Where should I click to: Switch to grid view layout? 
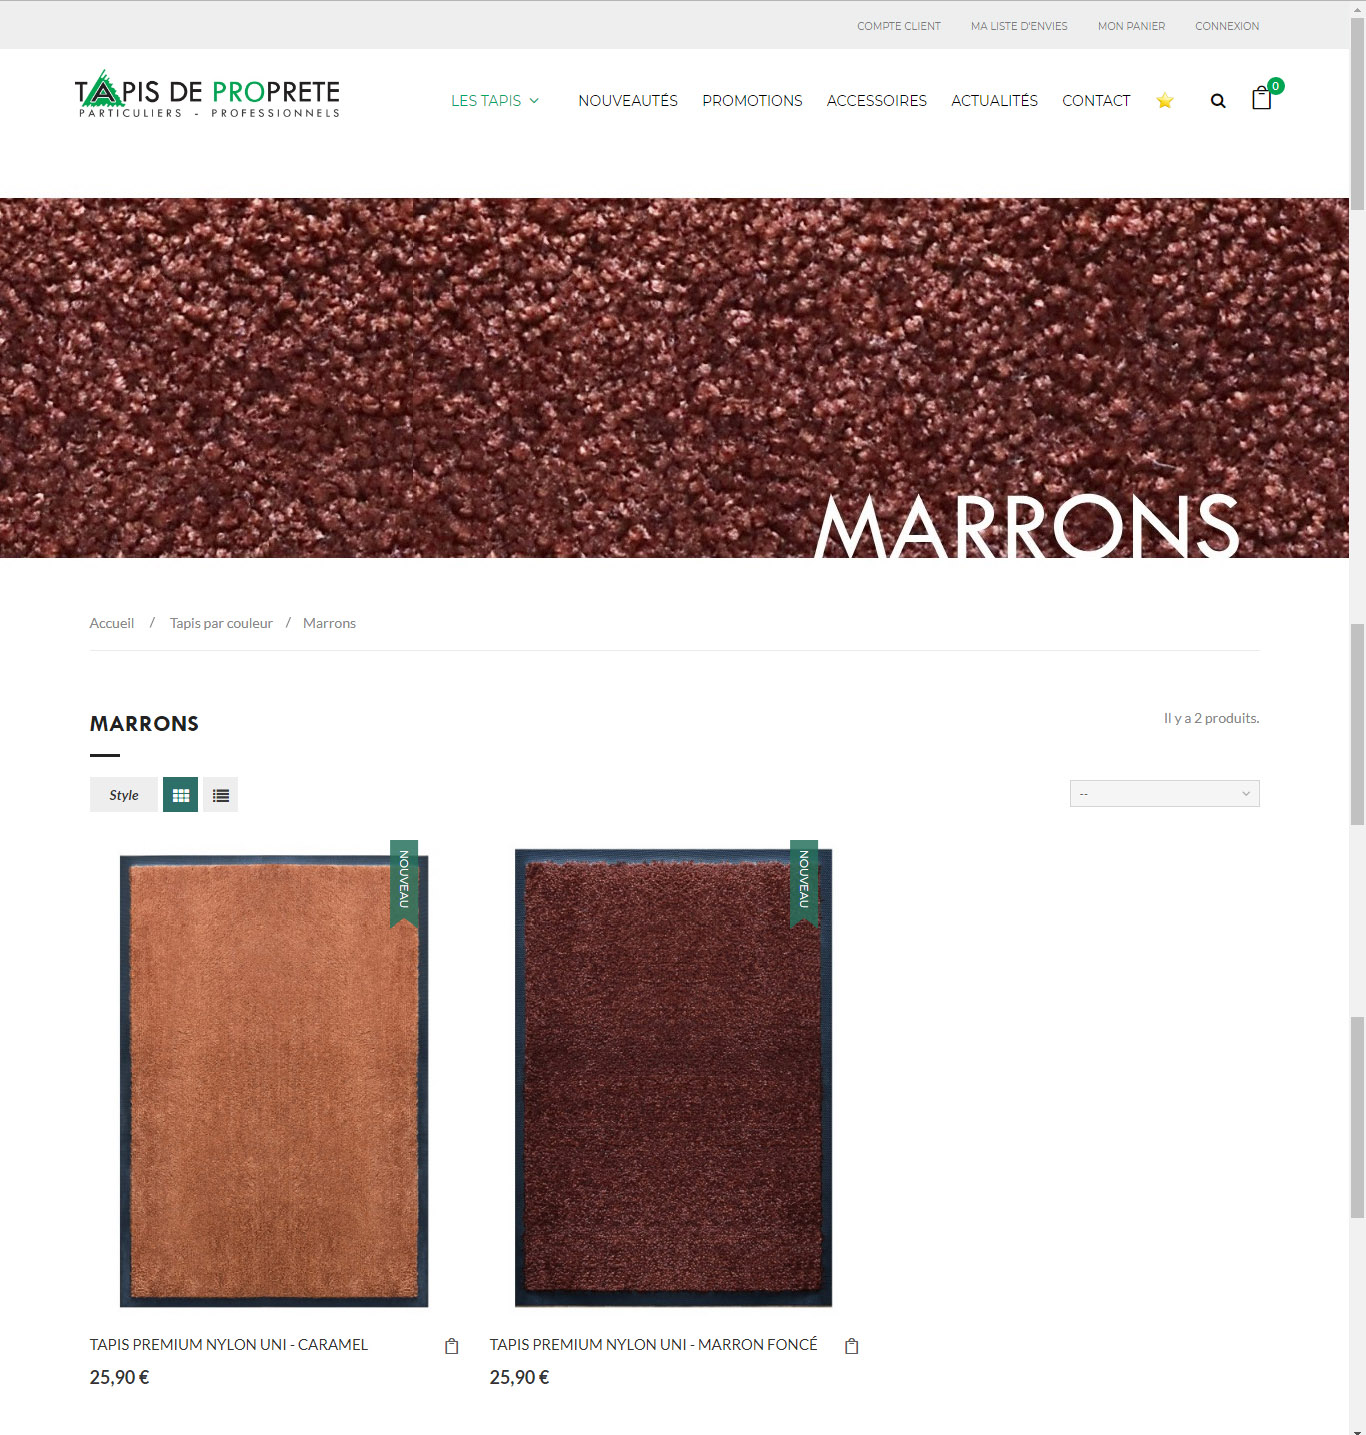pyautogui.click(x=180, y=795)
